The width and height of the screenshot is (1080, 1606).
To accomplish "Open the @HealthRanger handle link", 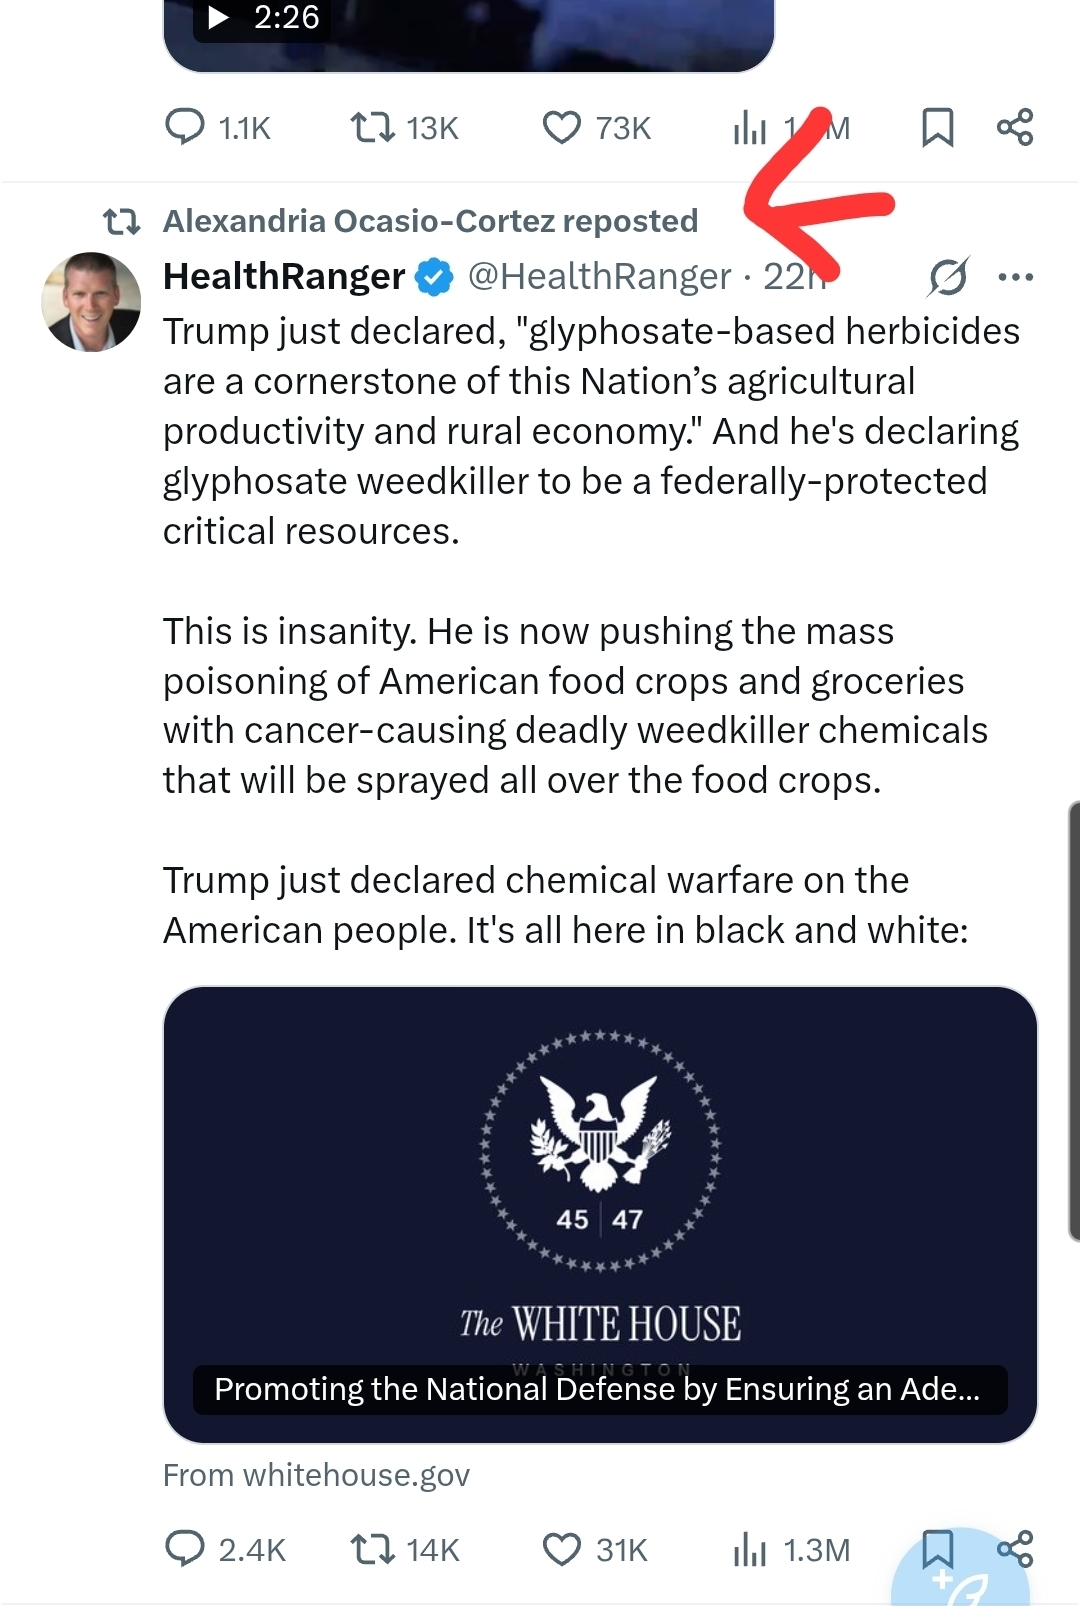I will [599, 277].
